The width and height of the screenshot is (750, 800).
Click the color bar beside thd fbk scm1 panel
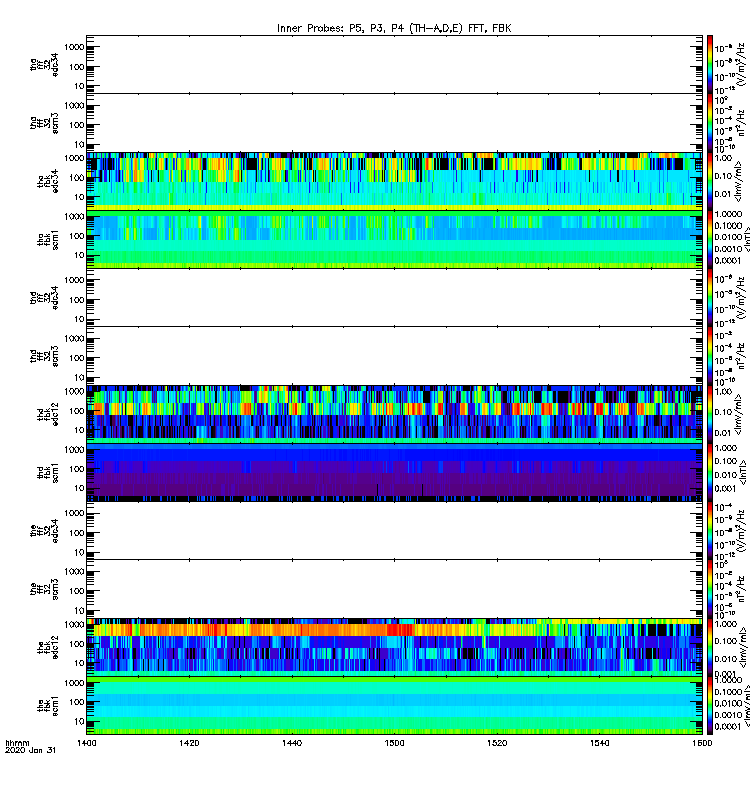coord(710,472)
